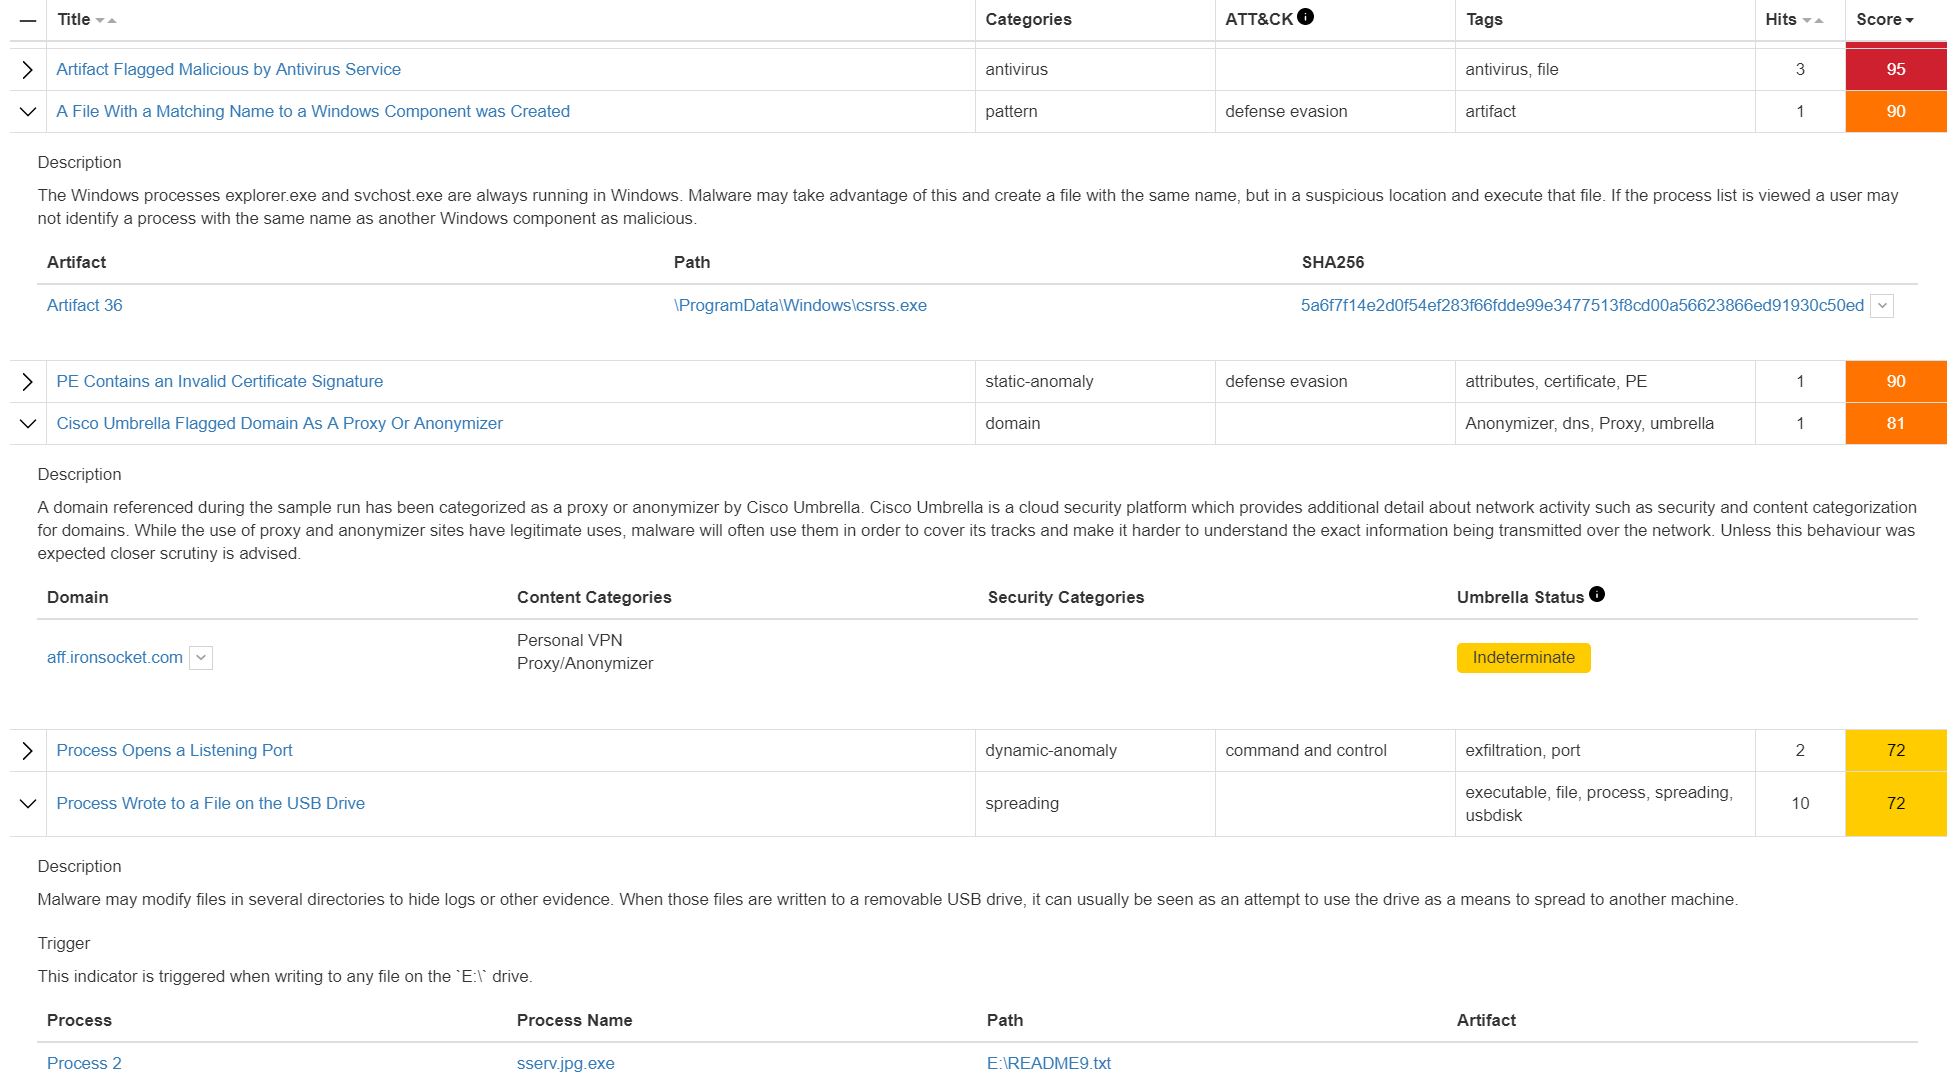The height and width of the screenshot is (1084, 1960).
Task: Expand the PE Contains Invalid Certificate row
Action: 28,382
